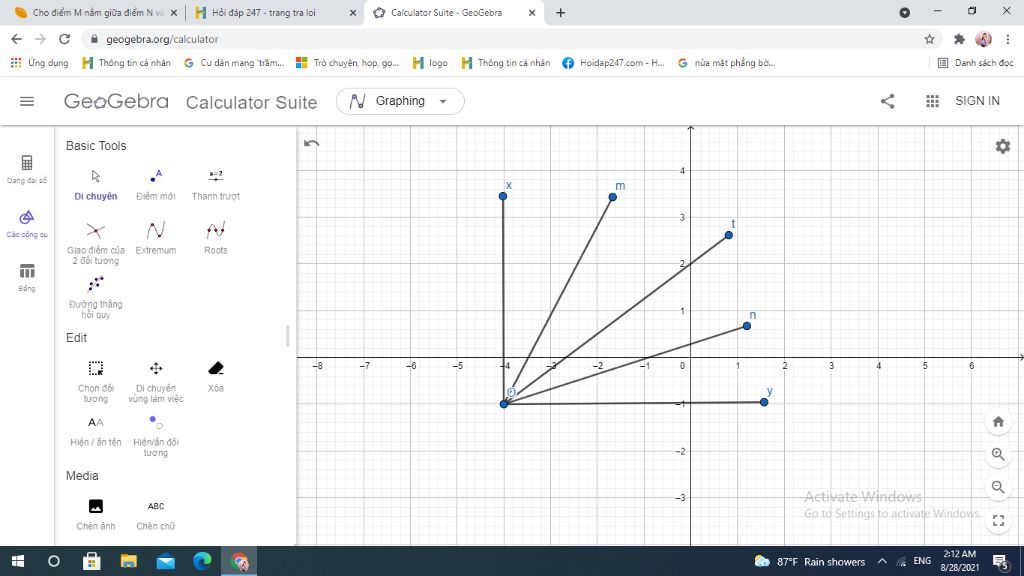Screen dimensions: 1024x576
Task: Click point t on the graph
Action: click(729, 235)
